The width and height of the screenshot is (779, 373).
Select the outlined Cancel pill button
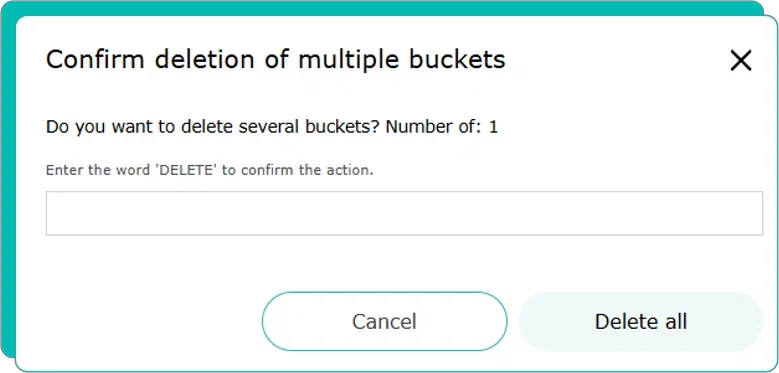(x=385, y=321)
